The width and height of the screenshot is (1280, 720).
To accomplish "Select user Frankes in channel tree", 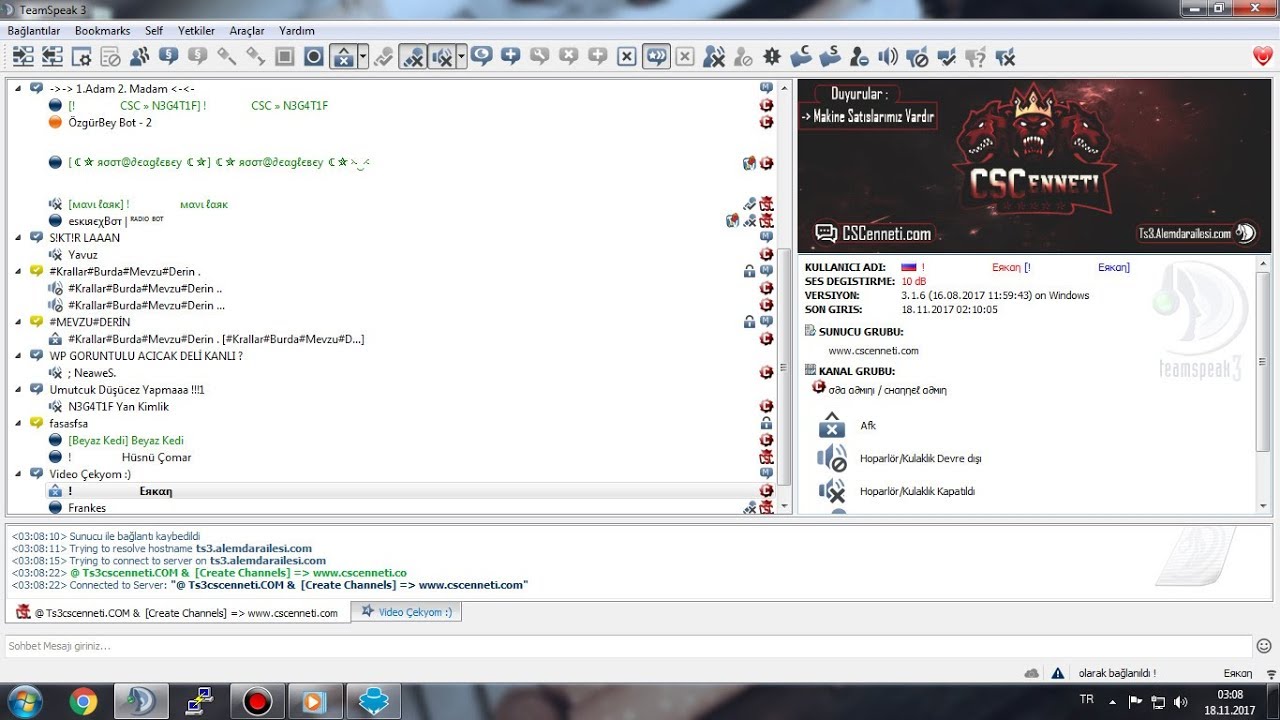I will tap(87, 508).
